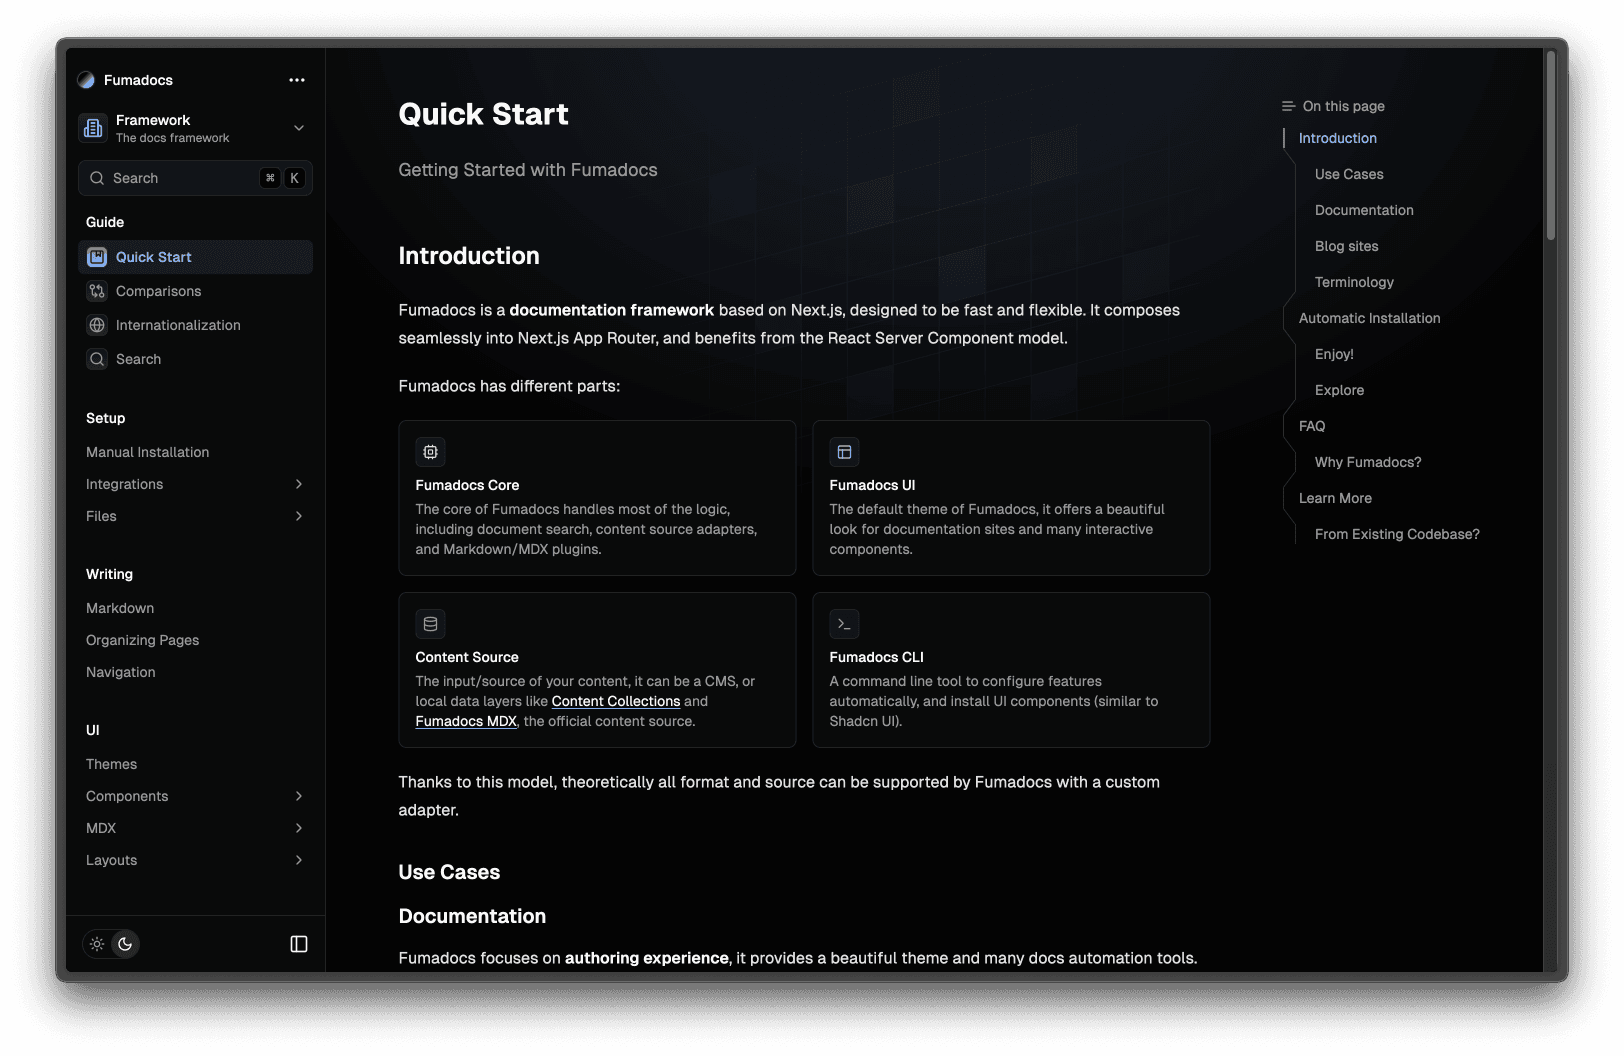Jump to Automatic Installation in page outline

point(1369,318)
